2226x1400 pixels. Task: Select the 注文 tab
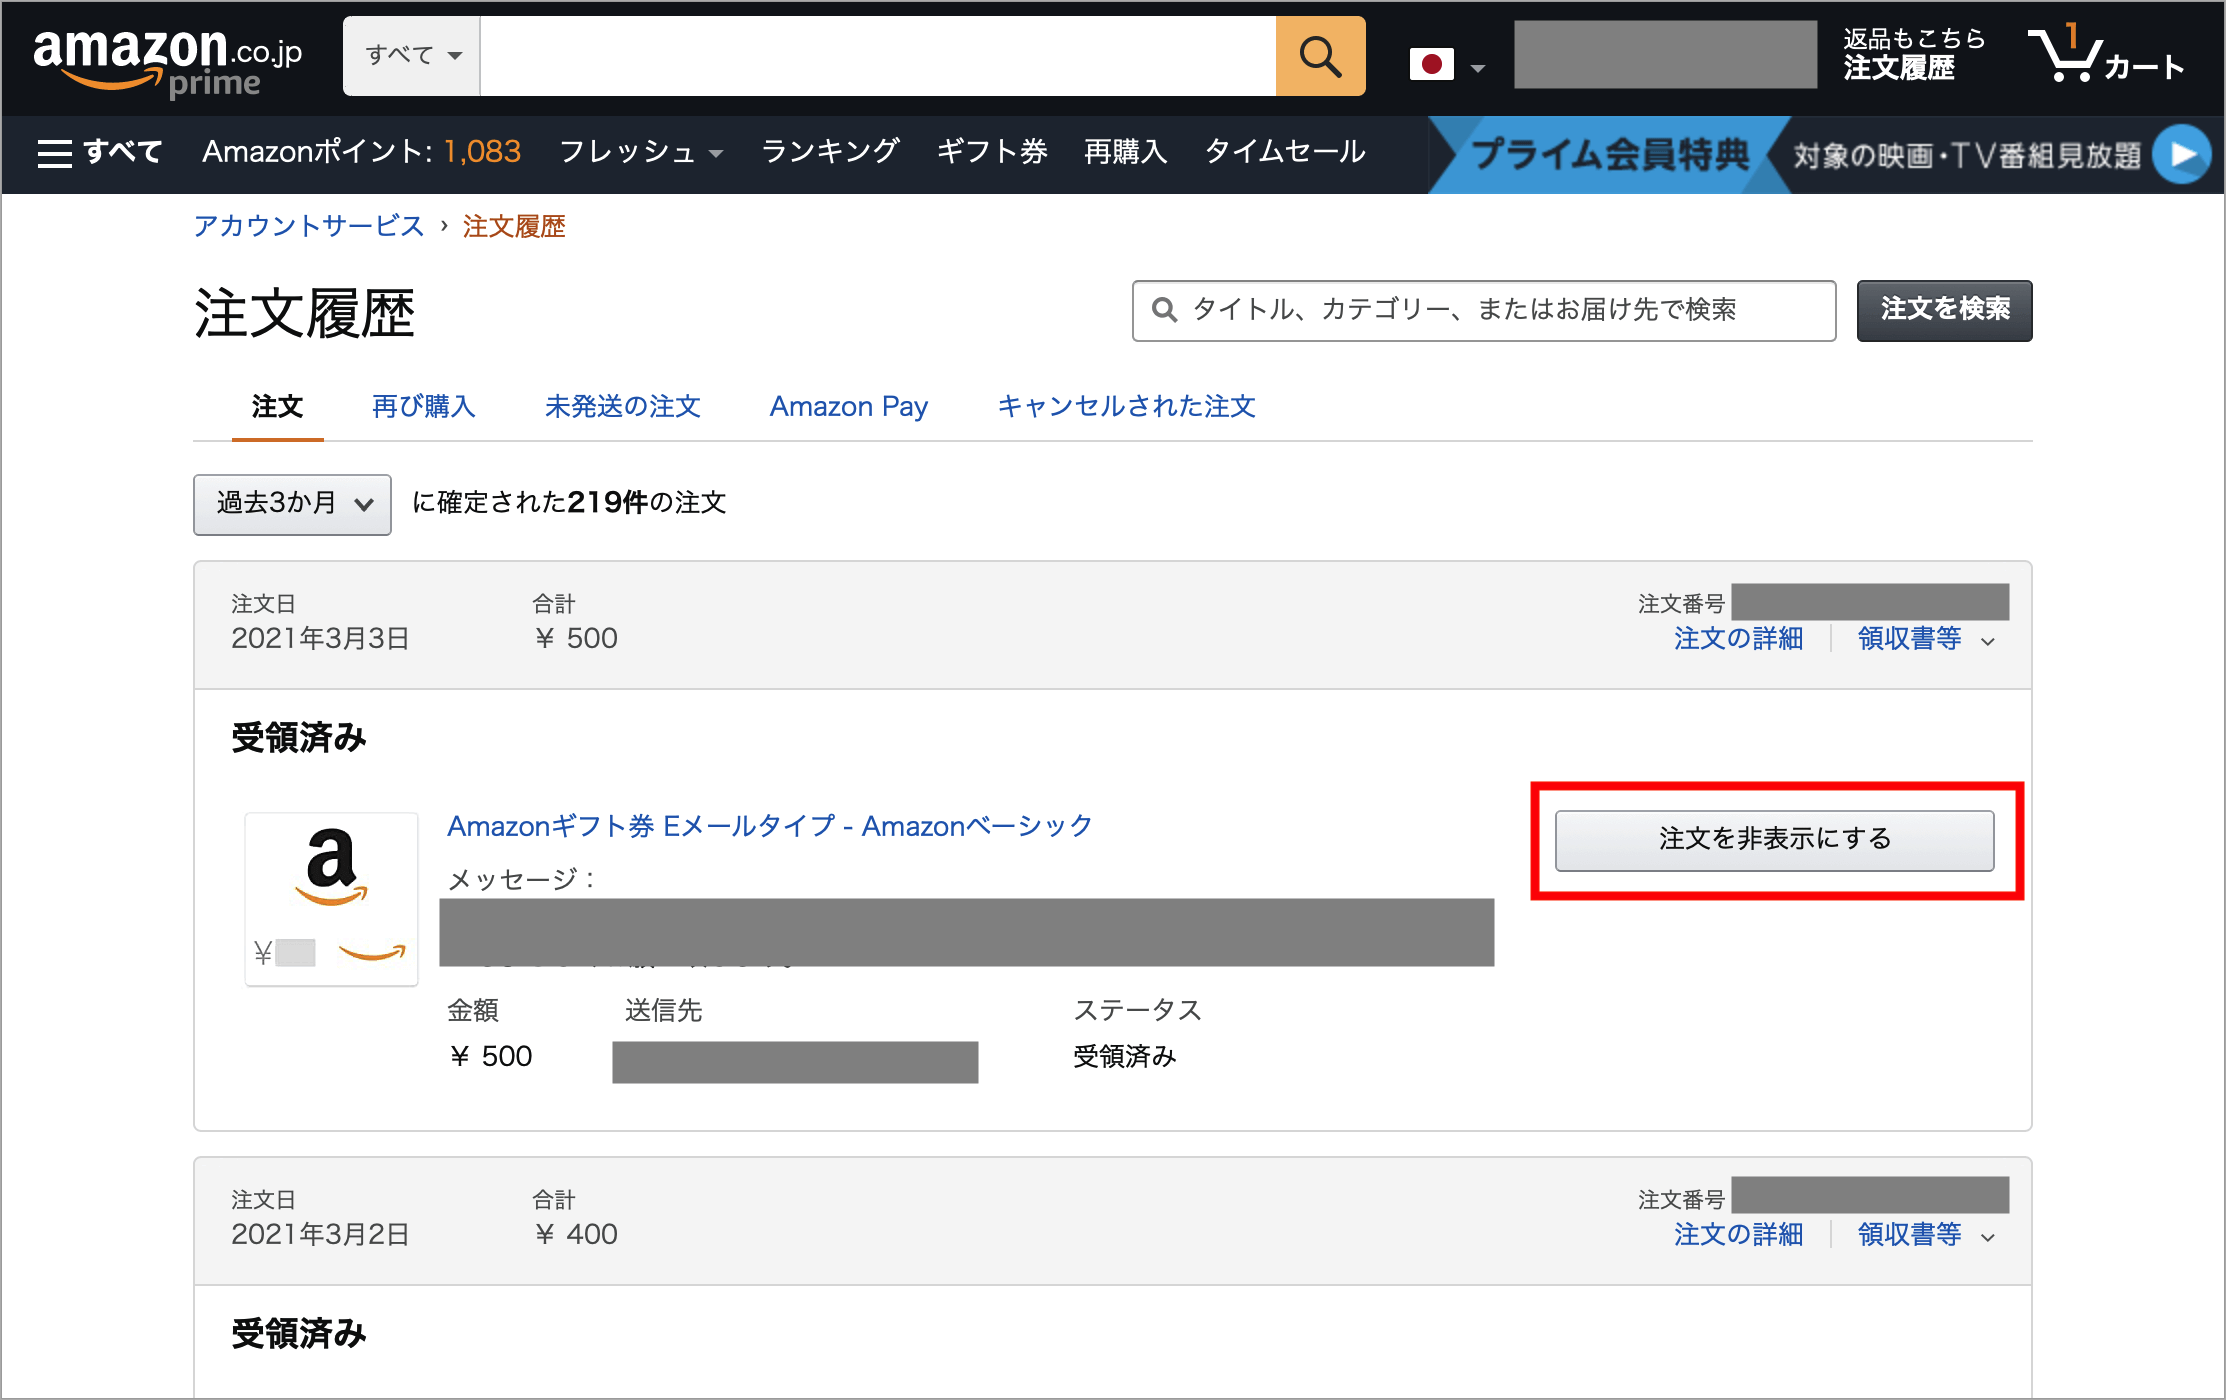[277, 407]
